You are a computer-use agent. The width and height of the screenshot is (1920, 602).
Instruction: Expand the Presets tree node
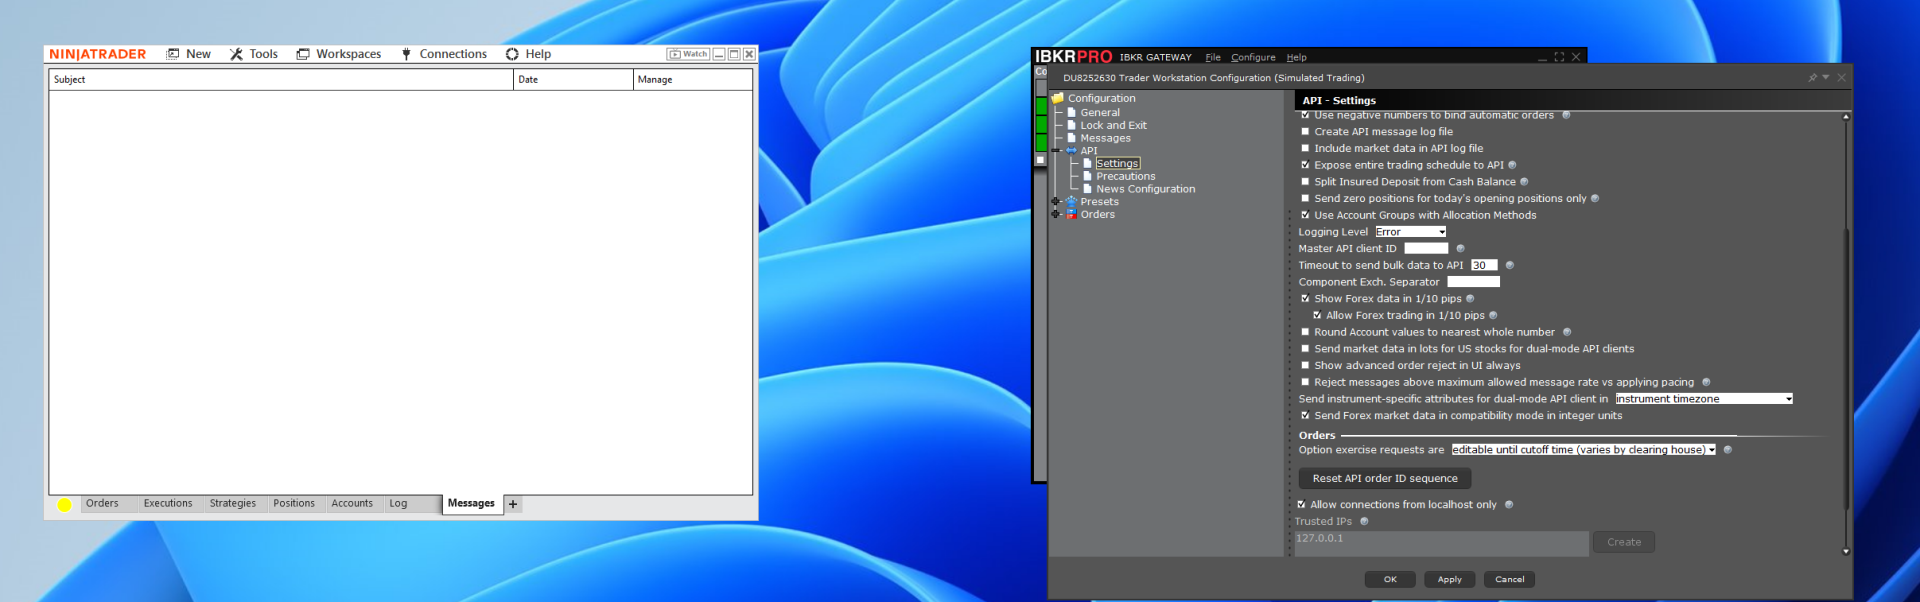pyautogui.click(x=1055, y=202)
